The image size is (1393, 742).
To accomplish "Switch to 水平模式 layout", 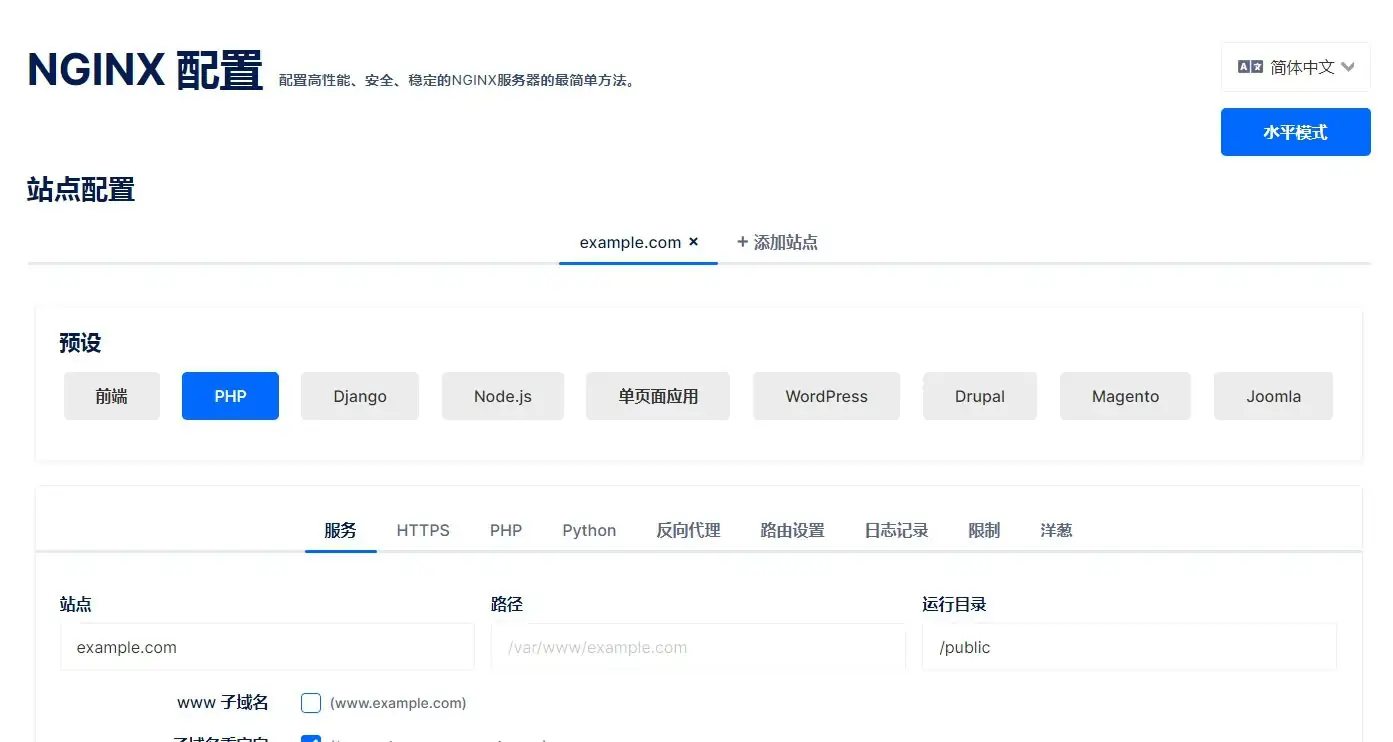I will (x=1295, y=131).
